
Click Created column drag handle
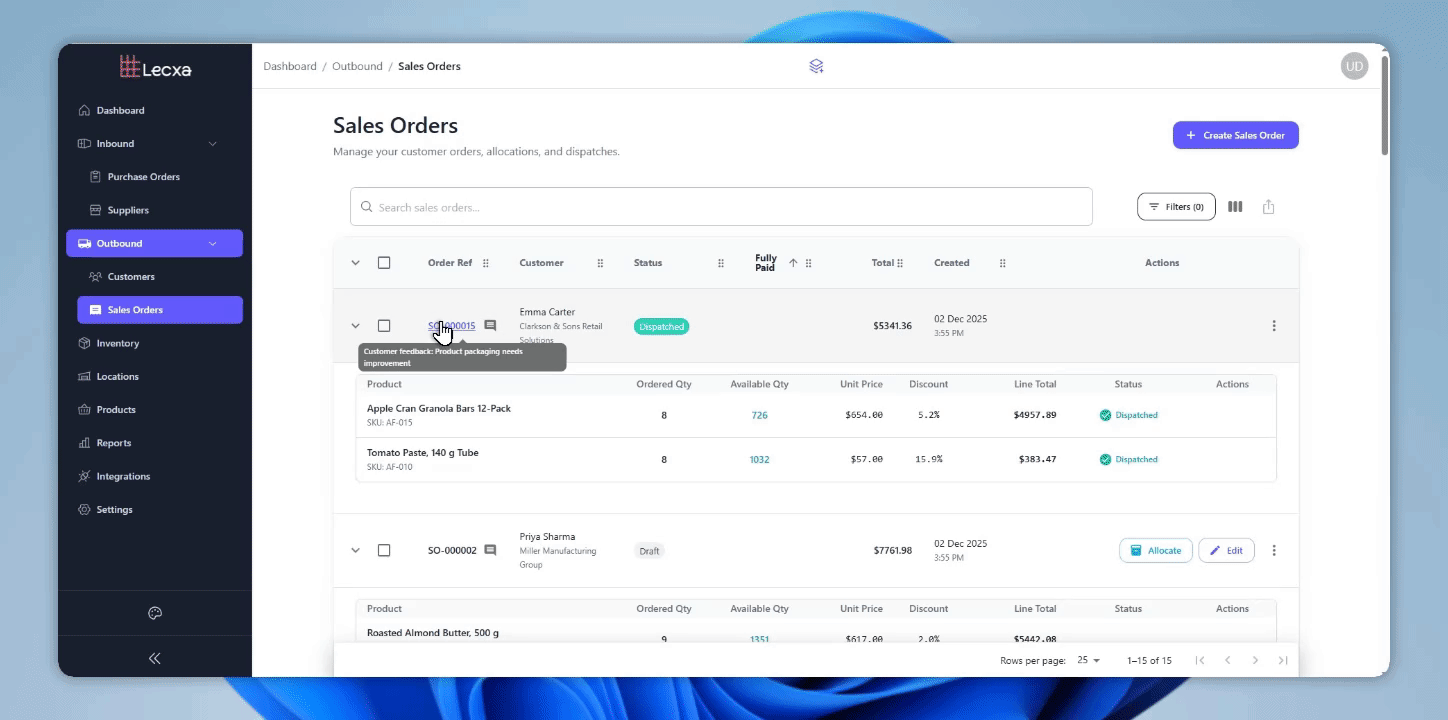point(1002,263)
